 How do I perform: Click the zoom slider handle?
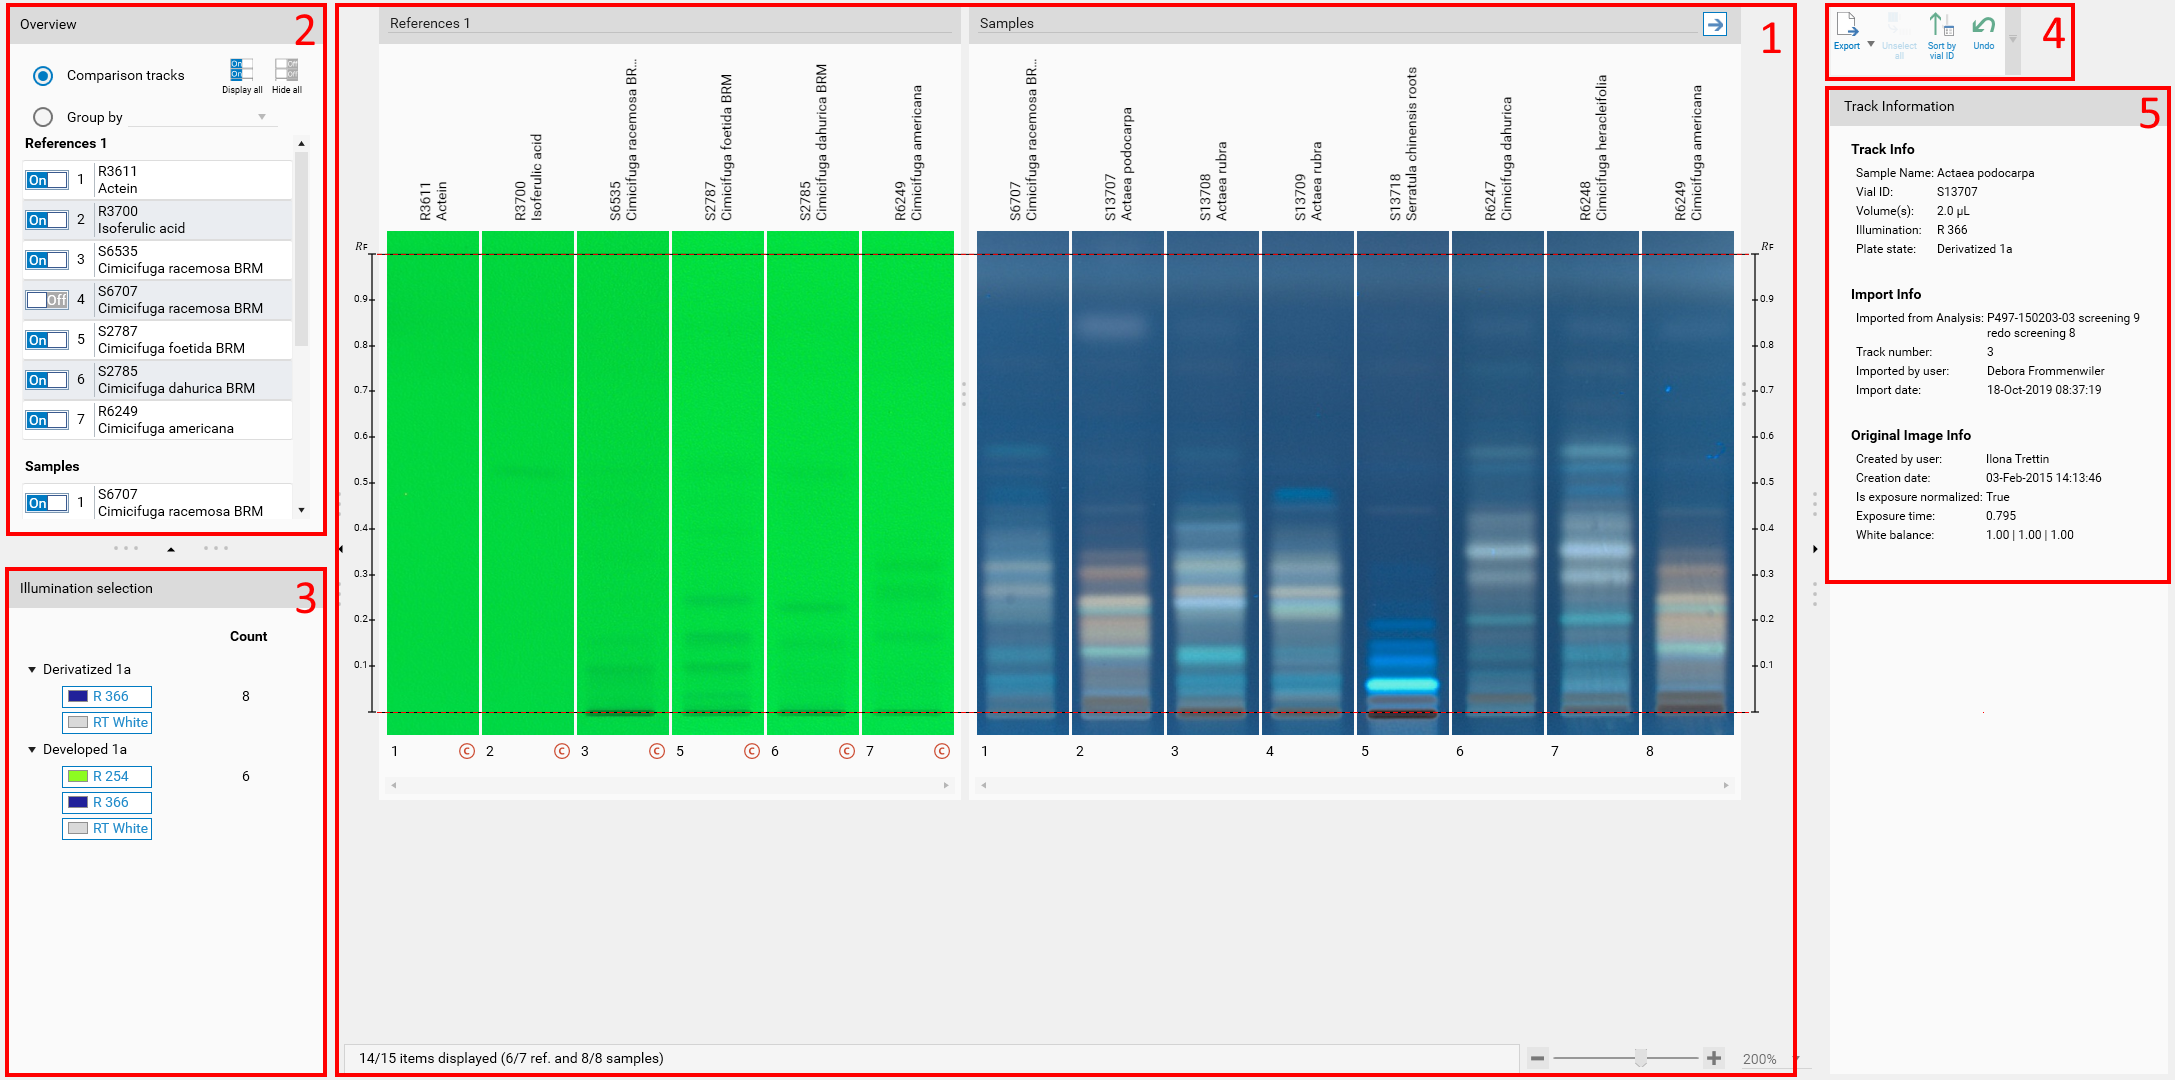(x=1641, y=1058)
